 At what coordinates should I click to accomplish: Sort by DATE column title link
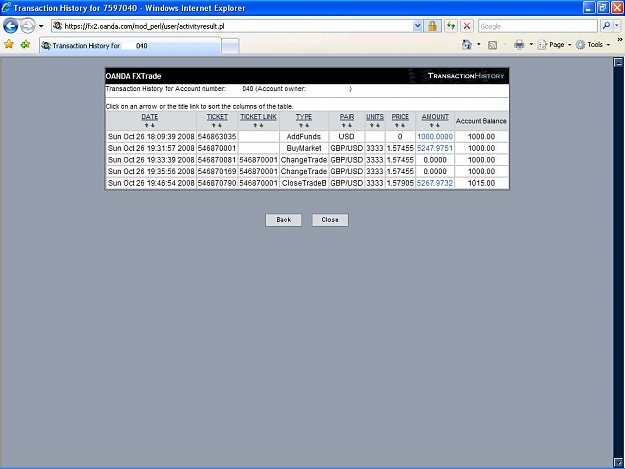pos(149,117)
